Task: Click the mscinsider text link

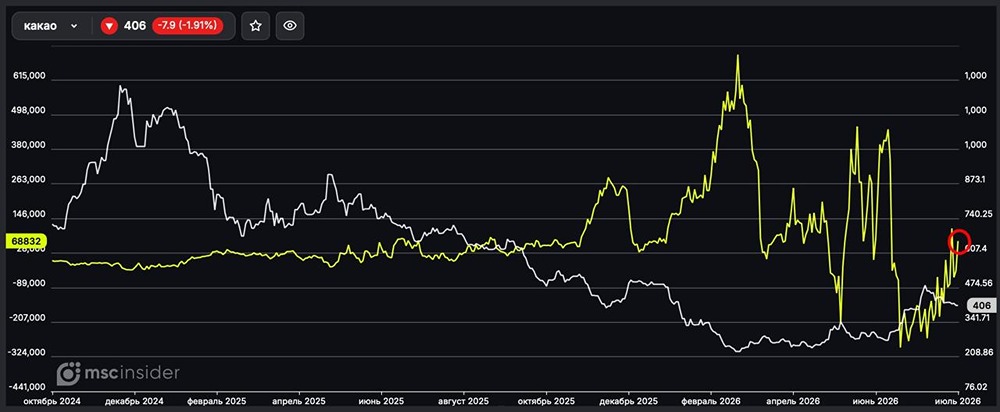Action: click(132, 373)
